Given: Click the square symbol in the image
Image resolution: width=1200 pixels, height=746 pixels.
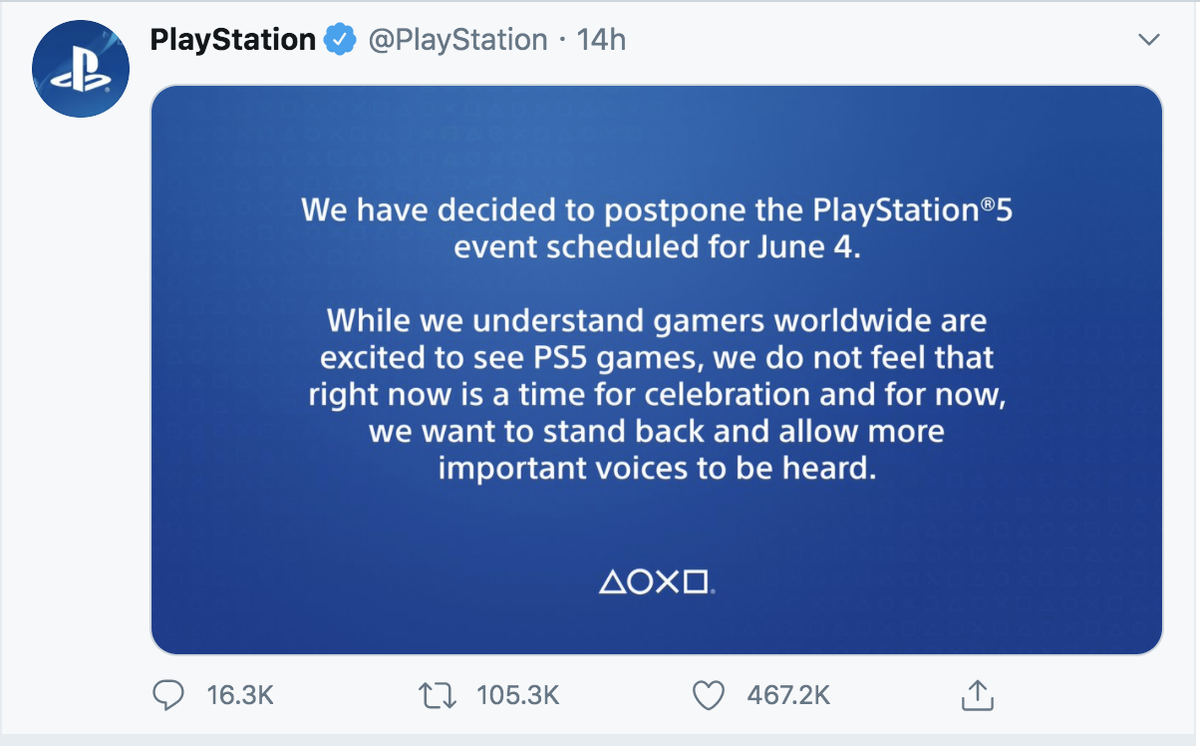Looking at the screenshot, I should point(696,582).
